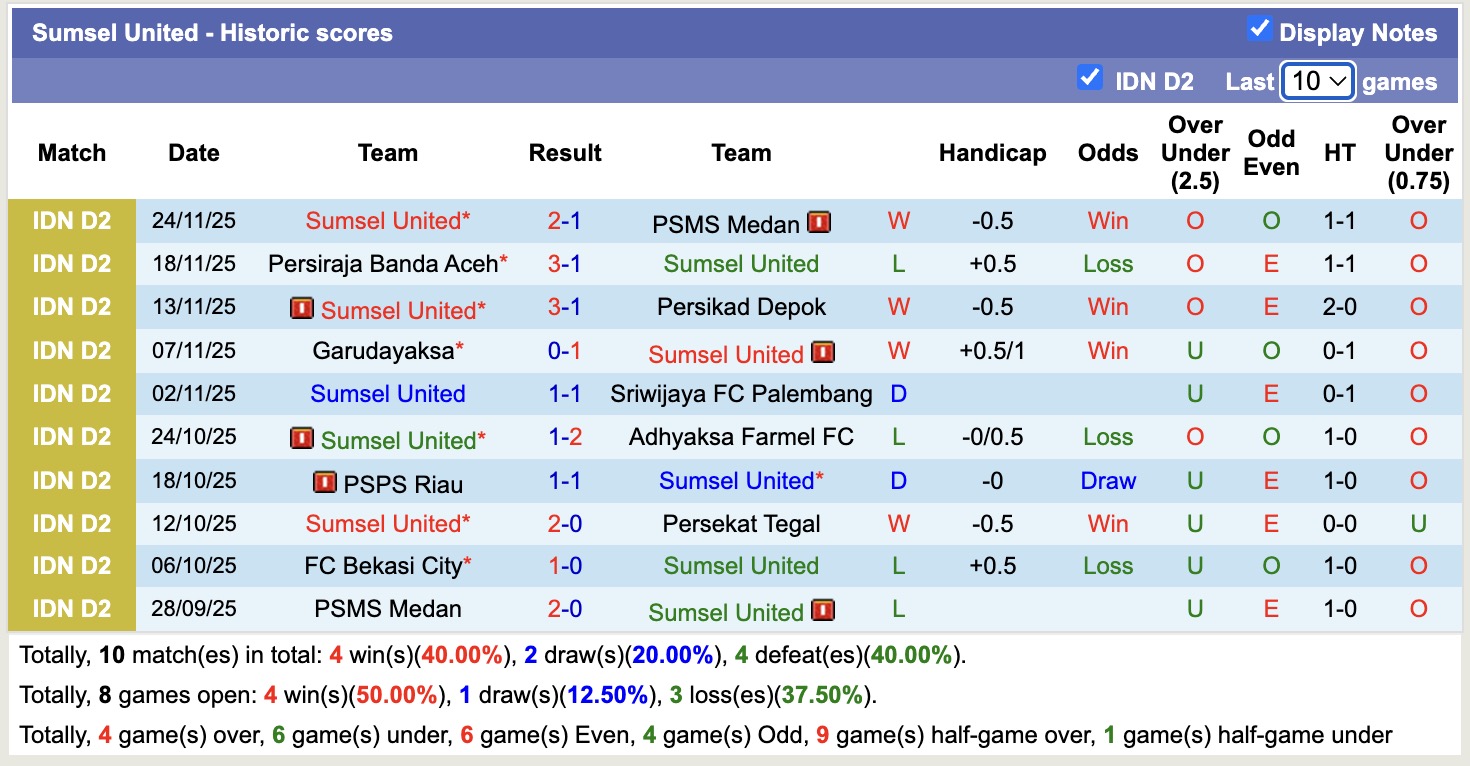
Task: Uncheck the IDN D2 league filter checkbox
Action: pos(1089,78)
